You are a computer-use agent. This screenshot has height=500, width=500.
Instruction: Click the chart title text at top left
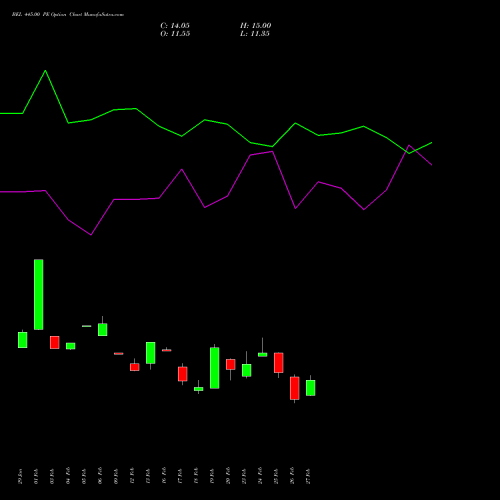tap(68, 15)
